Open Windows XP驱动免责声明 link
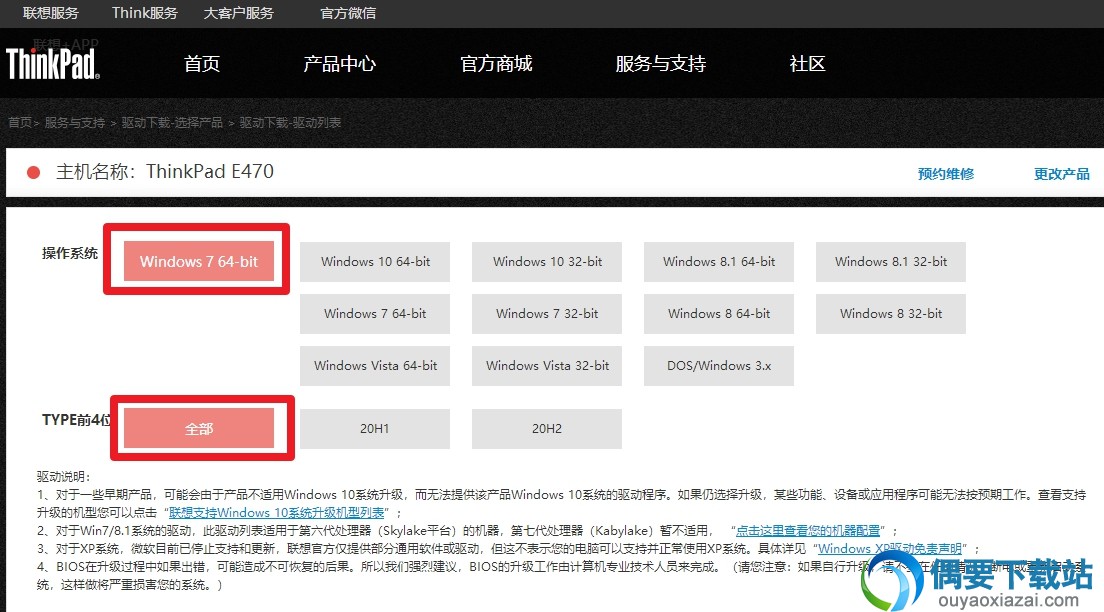This screenshot has height=612, width=1104. 890,549
